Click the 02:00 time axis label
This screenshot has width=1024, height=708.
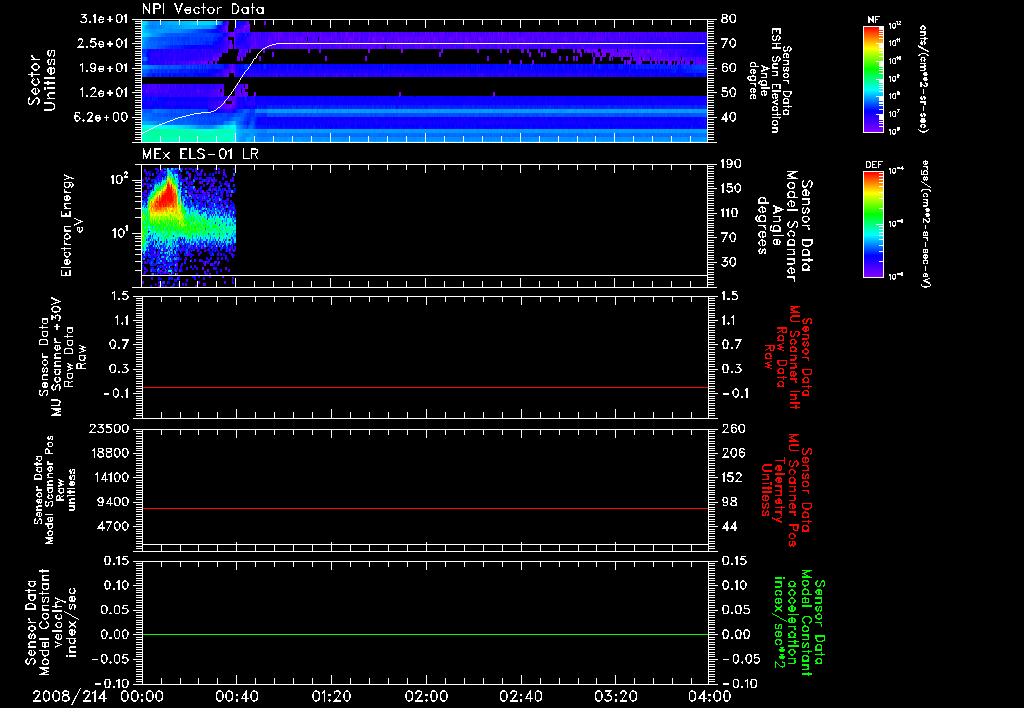coord(426,696)
